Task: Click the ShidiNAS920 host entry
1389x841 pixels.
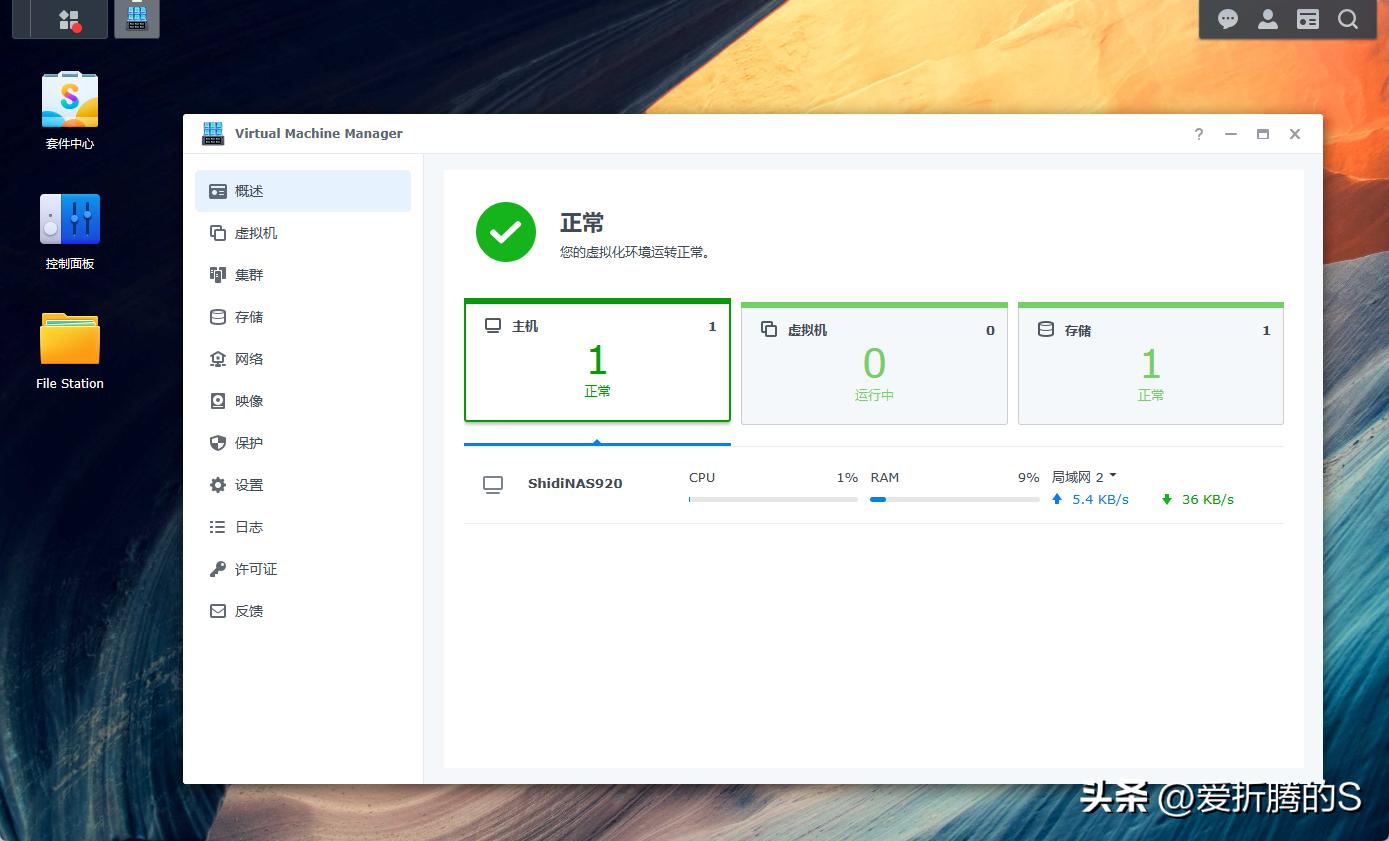Action: coord(575,483)
